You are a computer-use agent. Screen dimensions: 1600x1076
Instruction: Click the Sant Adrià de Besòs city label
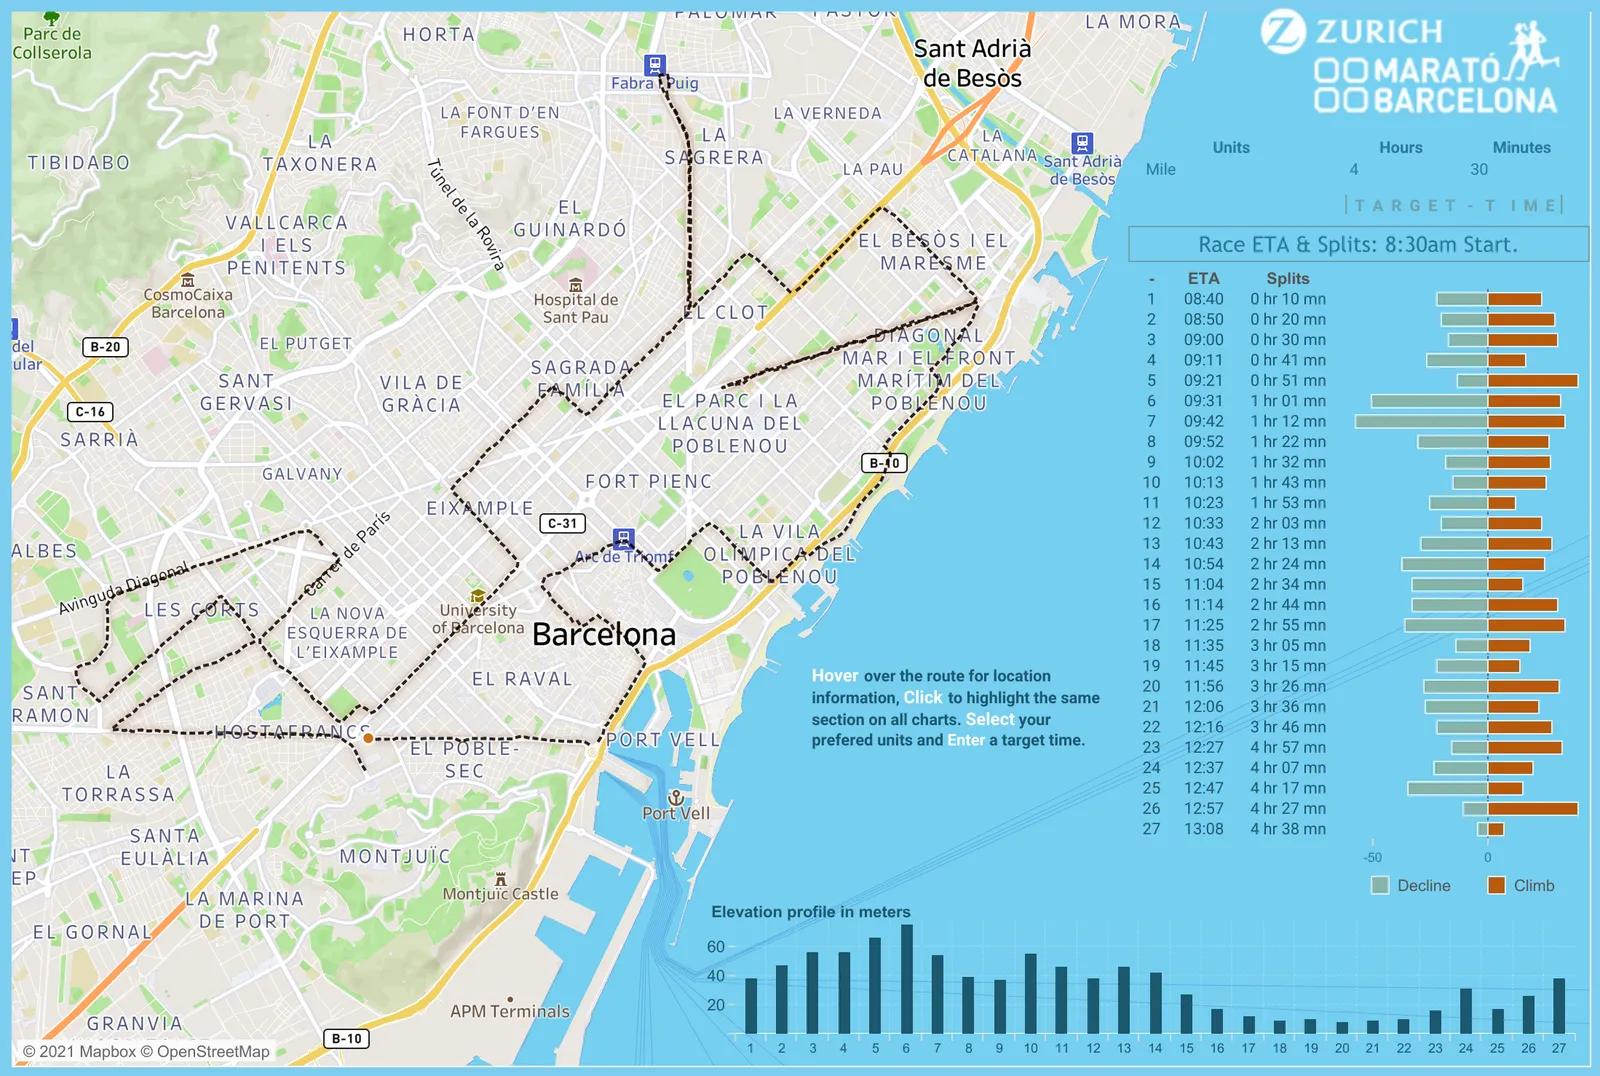point(972,63)
